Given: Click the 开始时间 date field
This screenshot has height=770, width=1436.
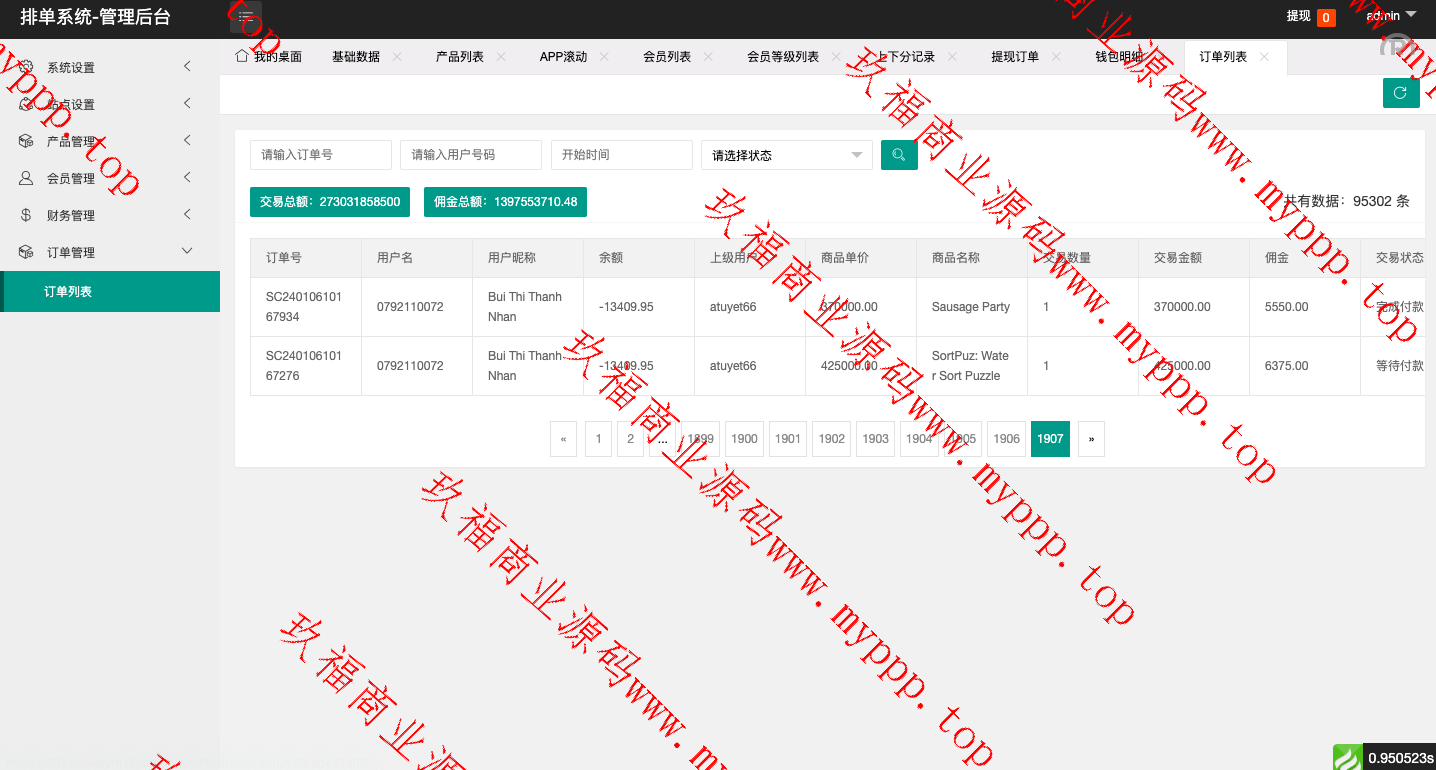Looking at the screenshot, I should pyautogui.click(x=621, y=155).
